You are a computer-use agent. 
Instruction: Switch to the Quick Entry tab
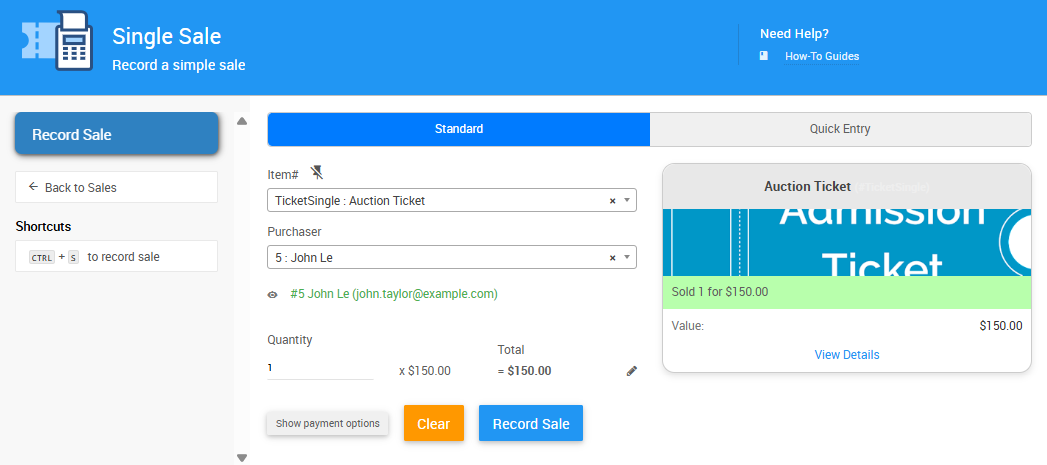840,129
